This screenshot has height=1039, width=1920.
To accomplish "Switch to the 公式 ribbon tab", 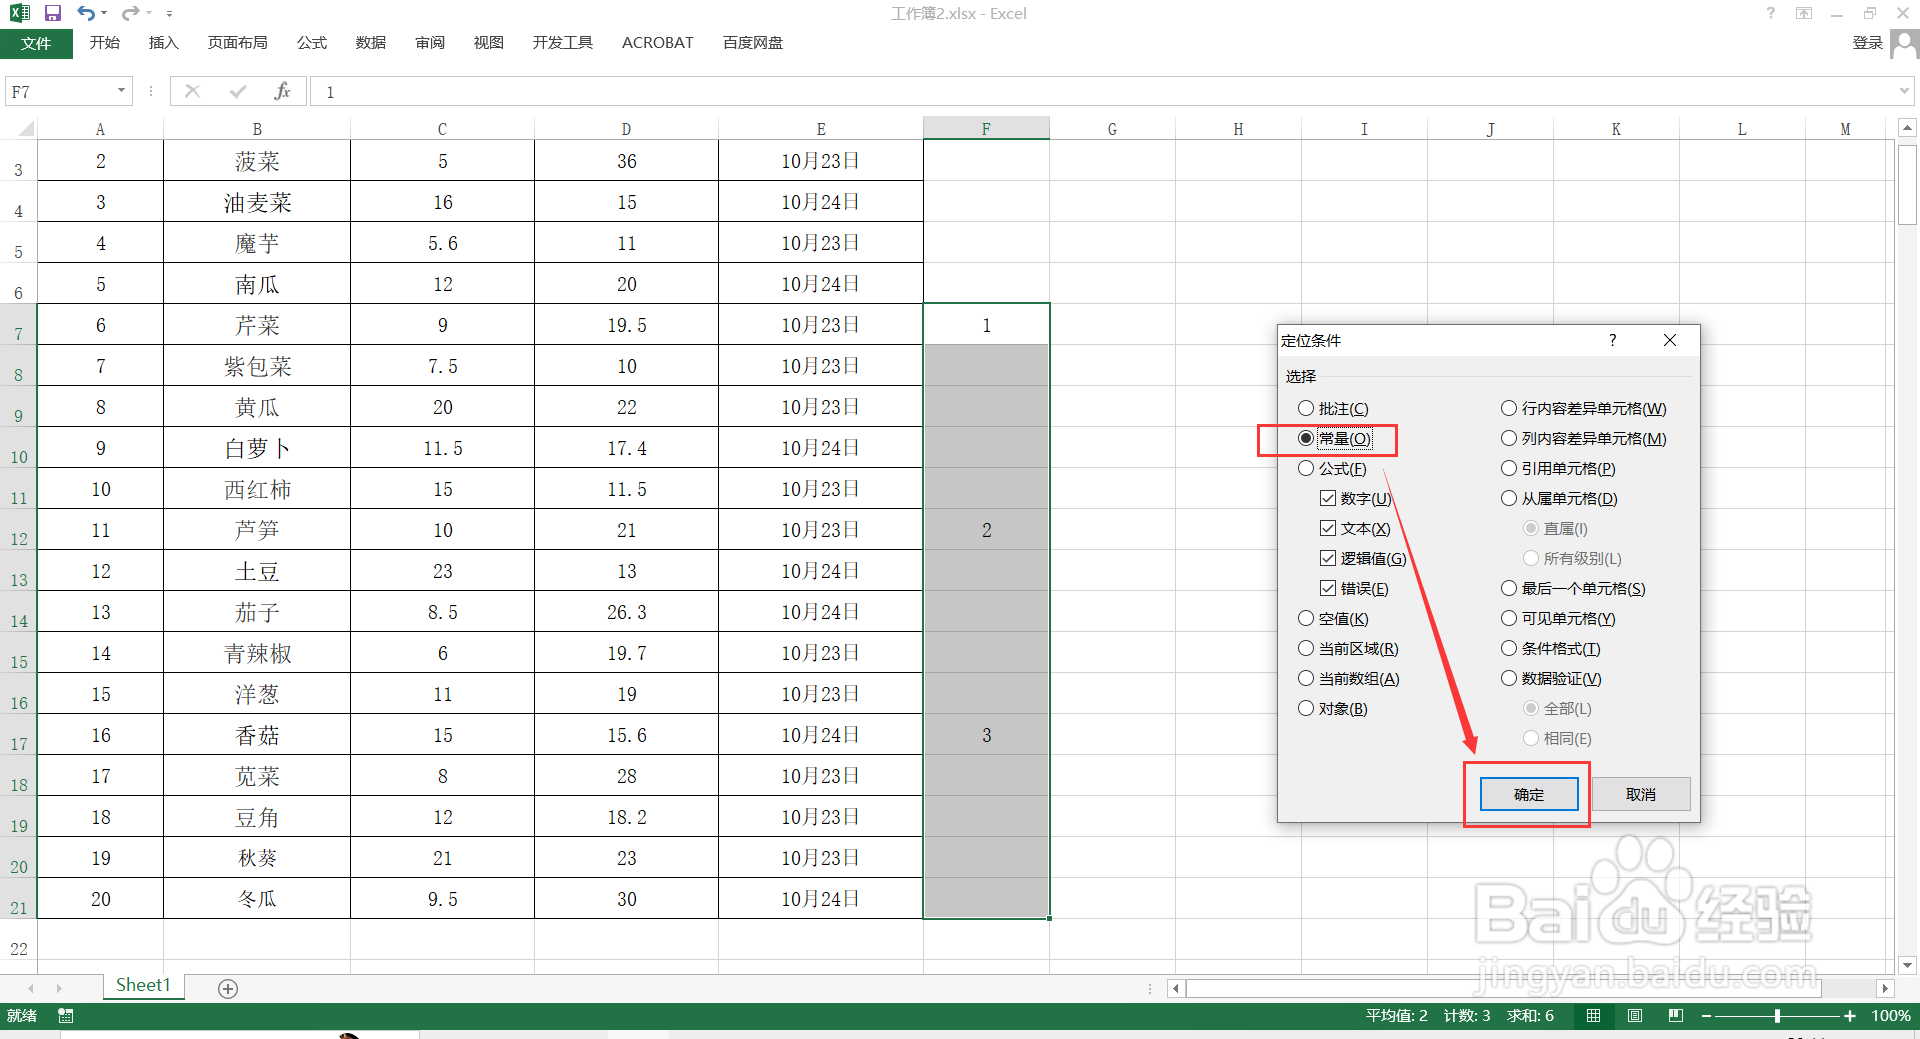I will click(x=312, y=42).
